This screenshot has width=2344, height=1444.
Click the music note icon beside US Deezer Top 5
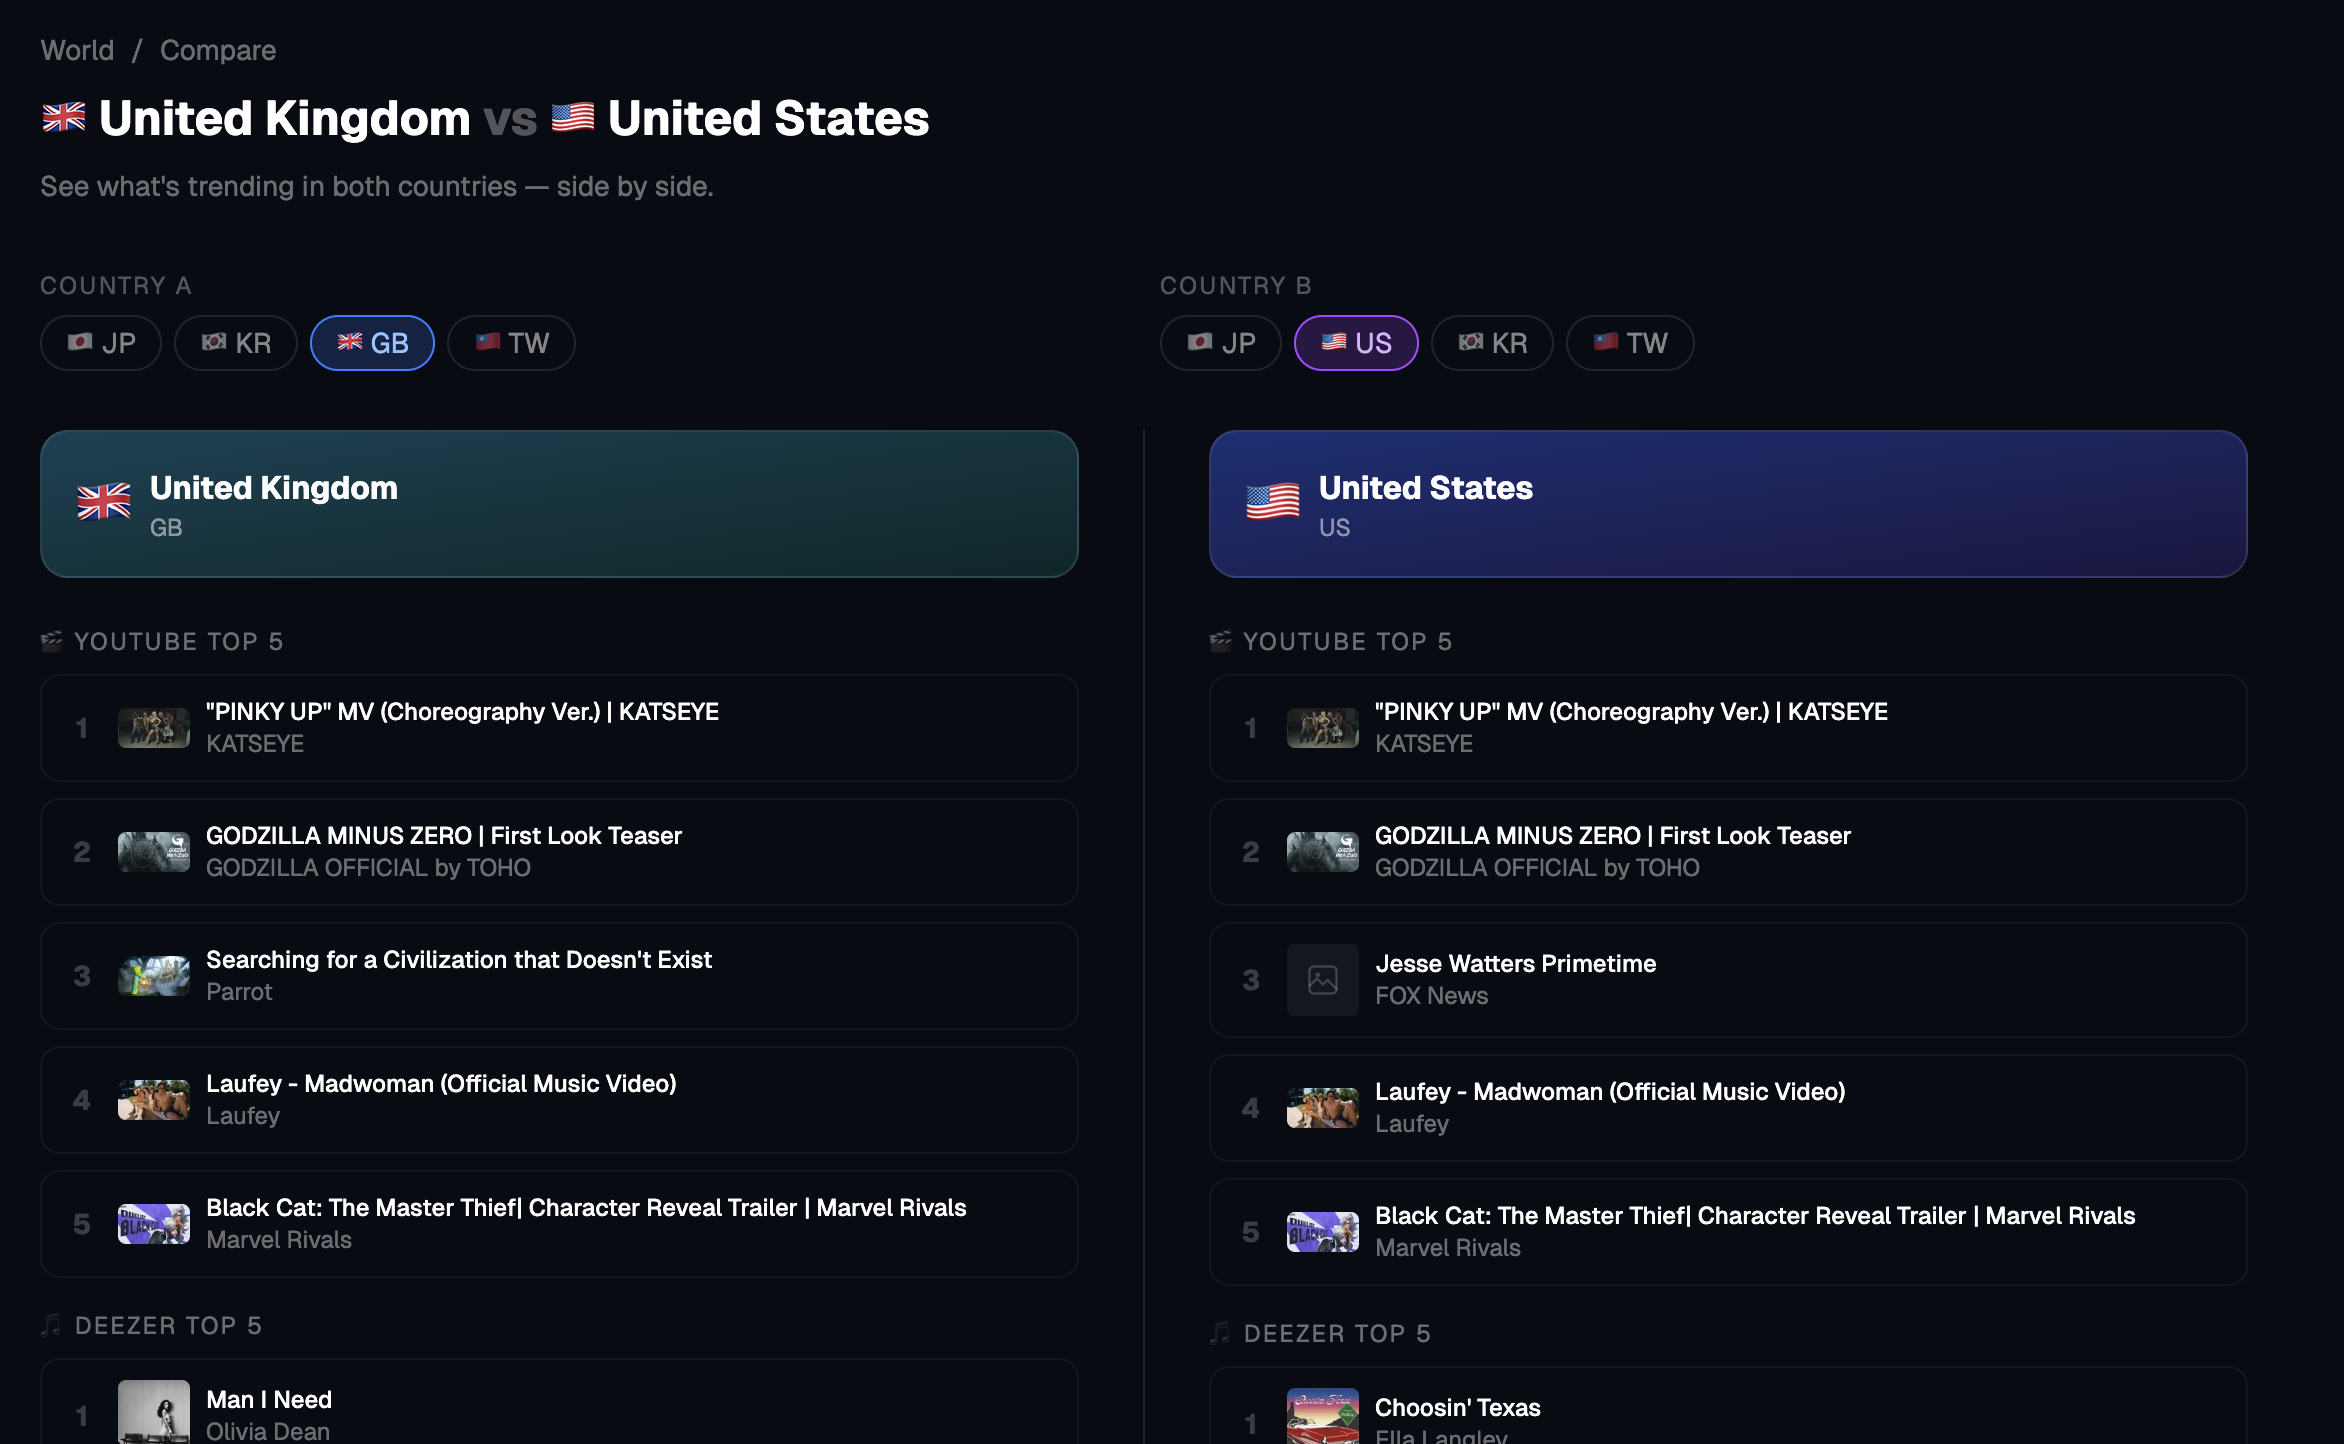tap(1220, 1333)
